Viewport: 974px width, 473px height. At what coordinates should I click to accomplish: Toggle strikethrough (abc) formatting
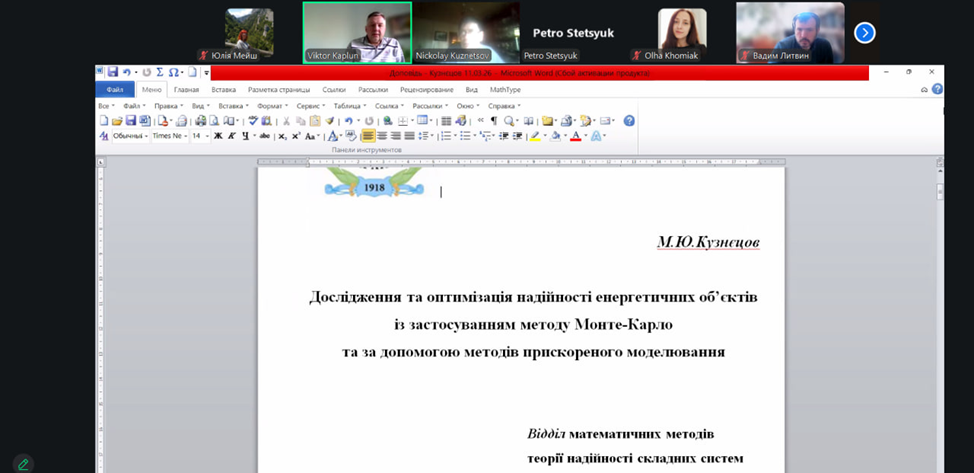coord(264,136)
